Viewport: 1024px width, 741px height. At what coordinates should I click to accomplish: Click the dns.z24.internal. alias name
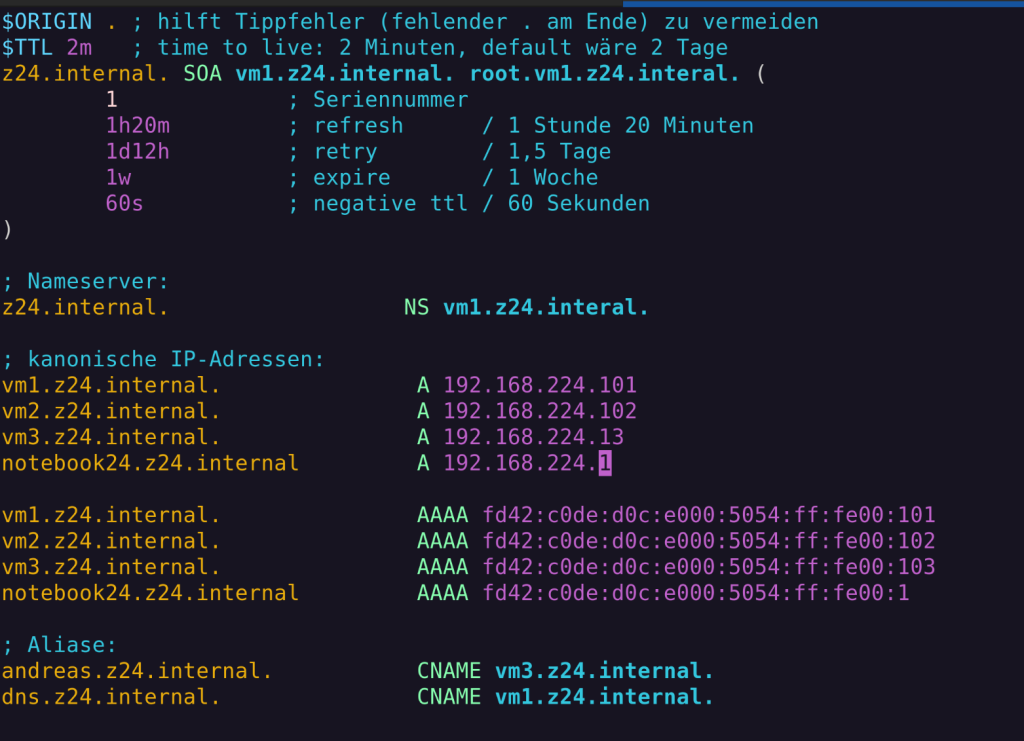tap(111, 697)
